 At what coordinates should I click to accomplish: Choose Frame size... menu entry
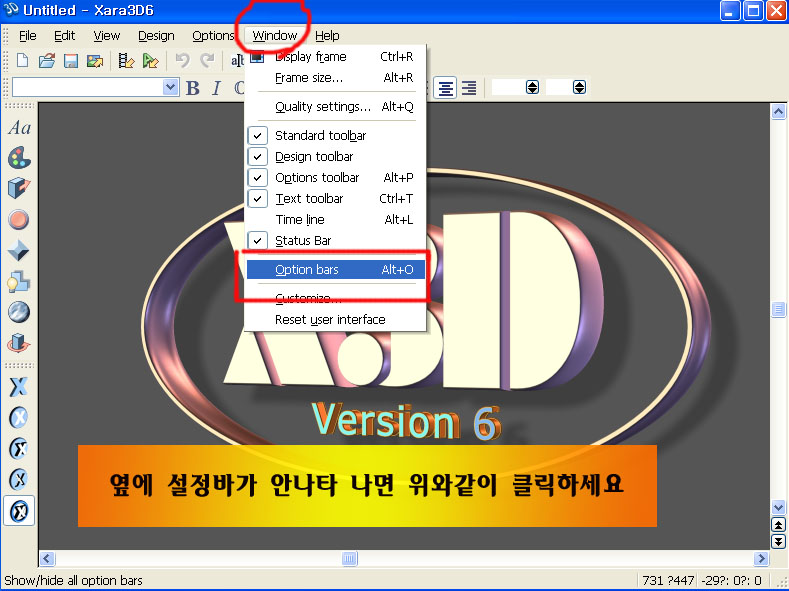coord(335,78)
